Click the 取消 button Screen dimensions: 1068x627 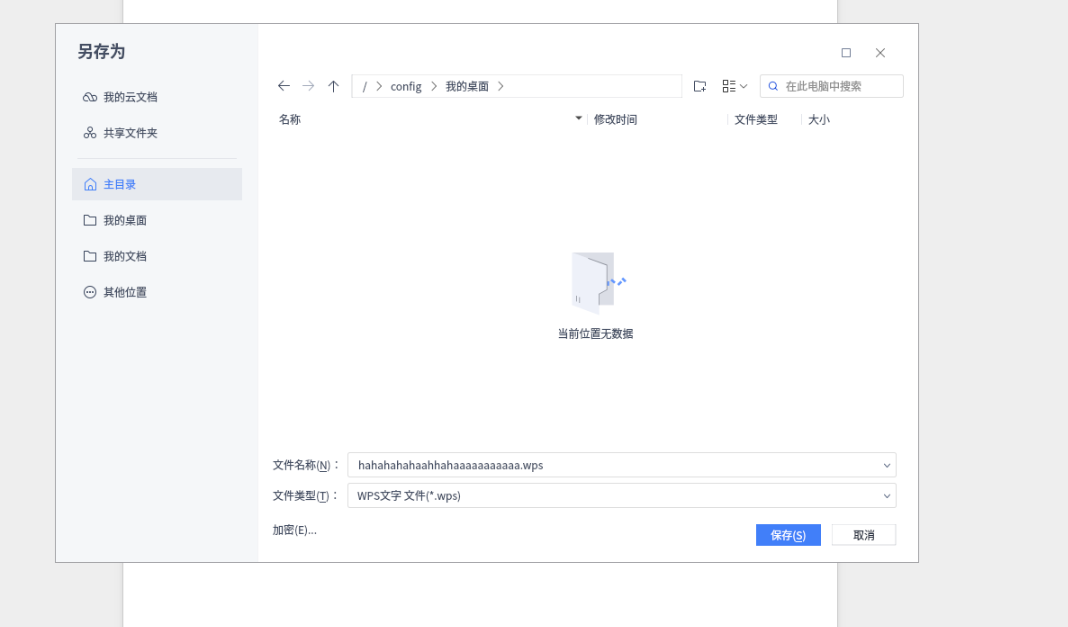pyautogui.click(x=864, y=535)
